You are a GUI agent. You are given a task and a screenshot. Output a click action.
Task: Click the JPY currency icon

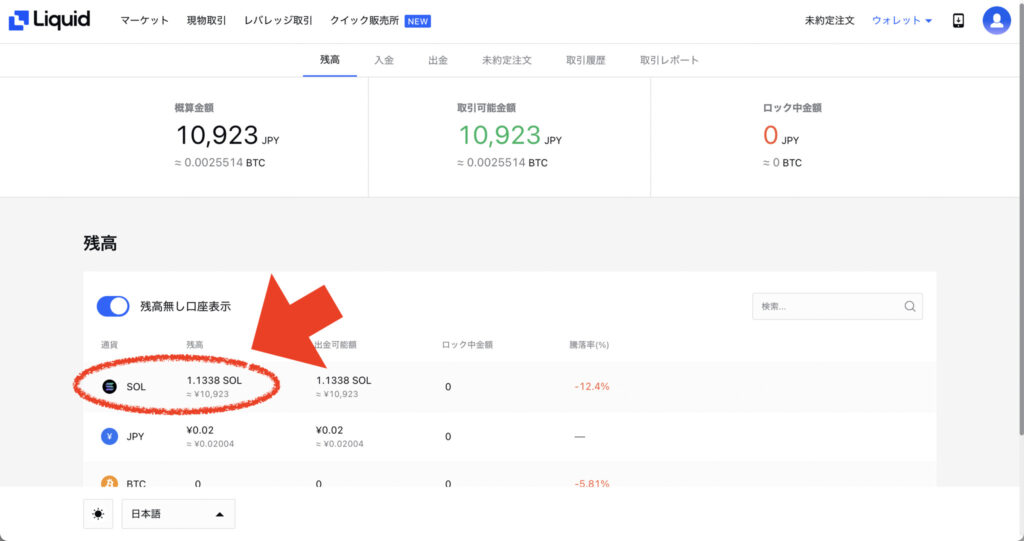click(109, 436)
